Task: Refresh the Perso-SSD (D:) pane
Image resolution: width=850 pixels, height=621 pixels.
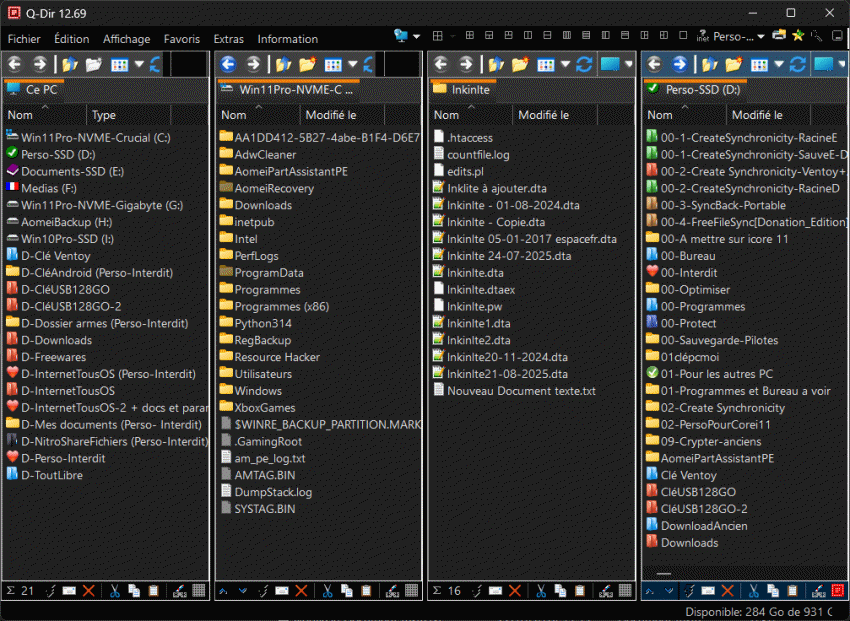Action: 797,64
